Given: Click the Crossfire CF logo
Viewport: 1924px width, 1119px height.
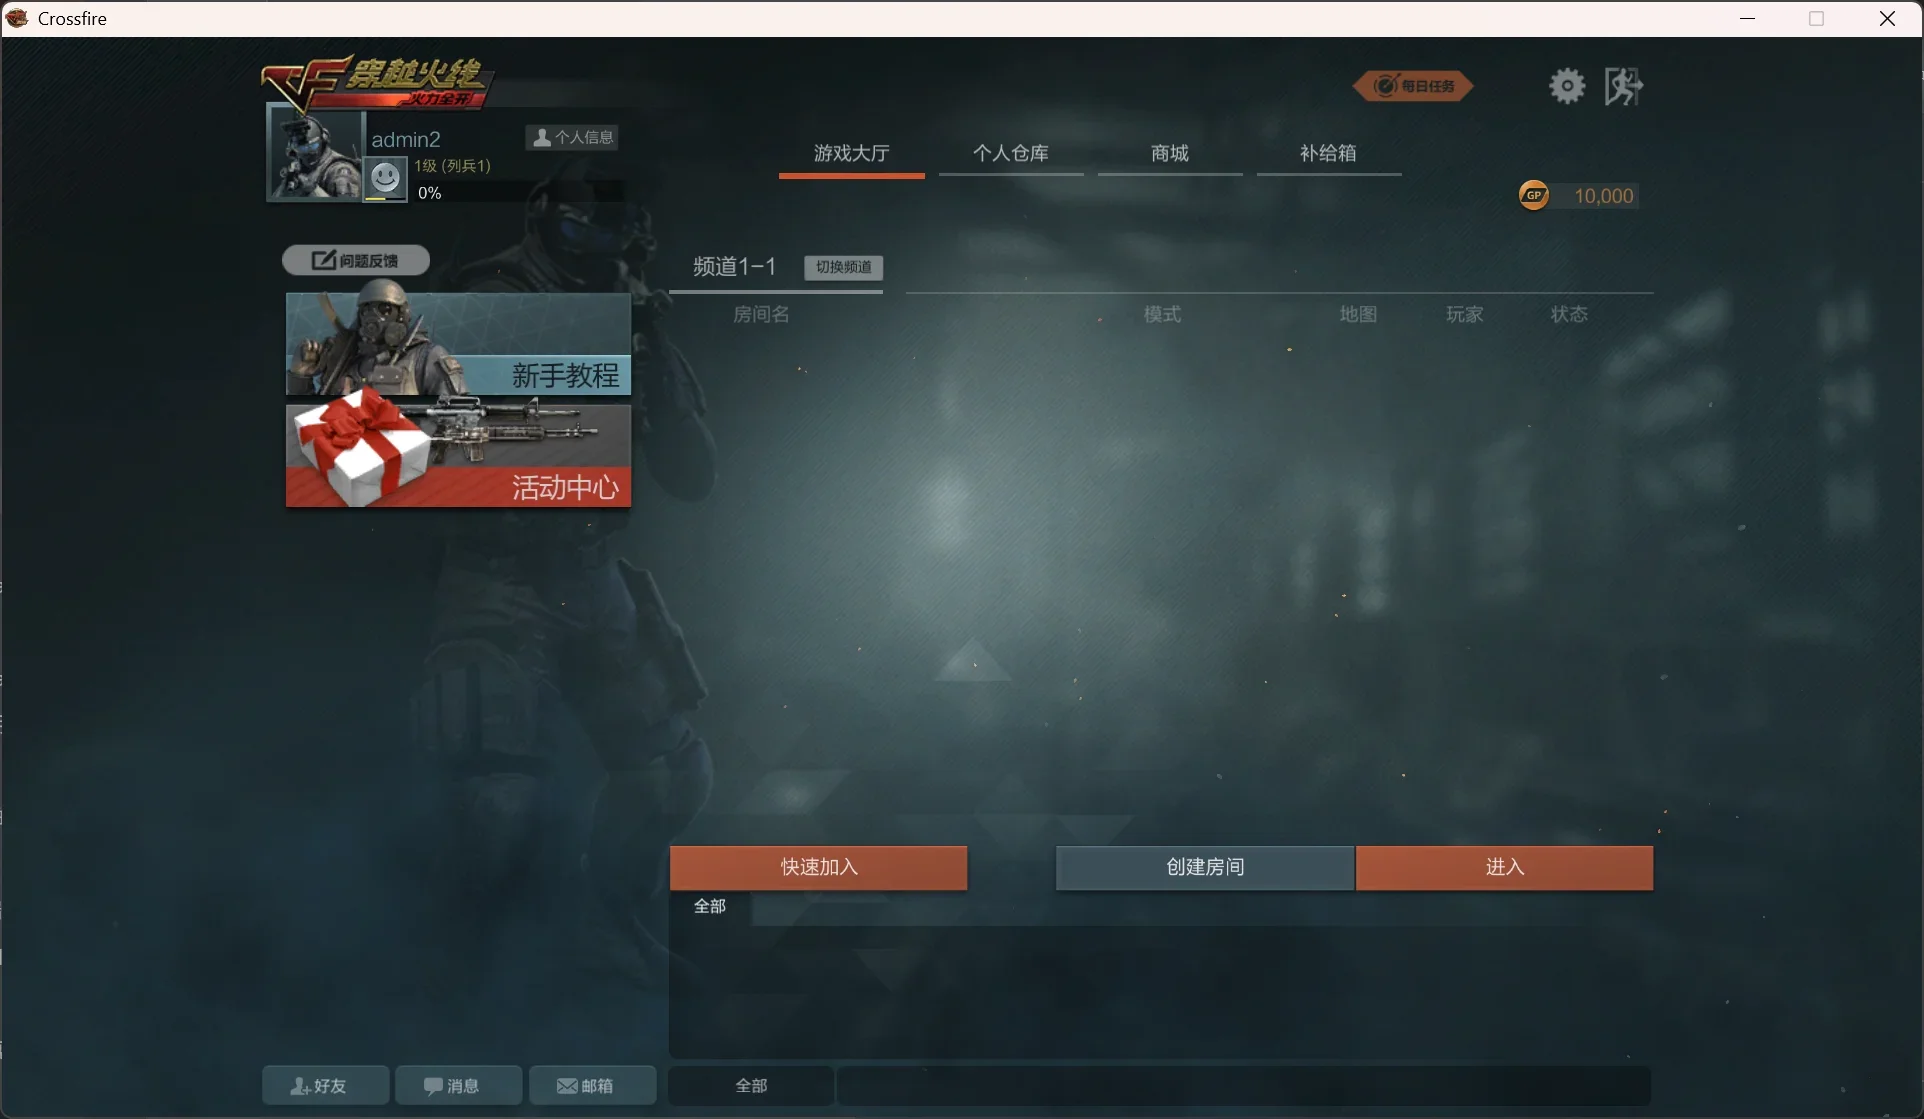Looking at the screenshot, I should [x=376, y=82].
